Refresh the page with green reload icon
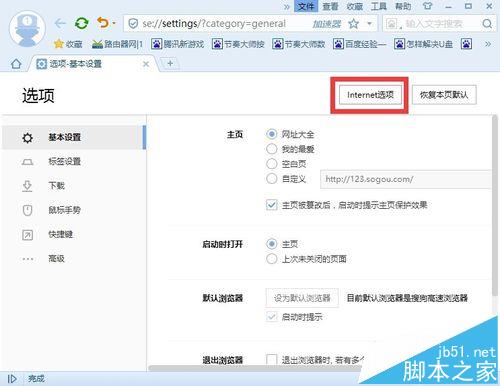500x386 pixels. [x=82, y=23]
